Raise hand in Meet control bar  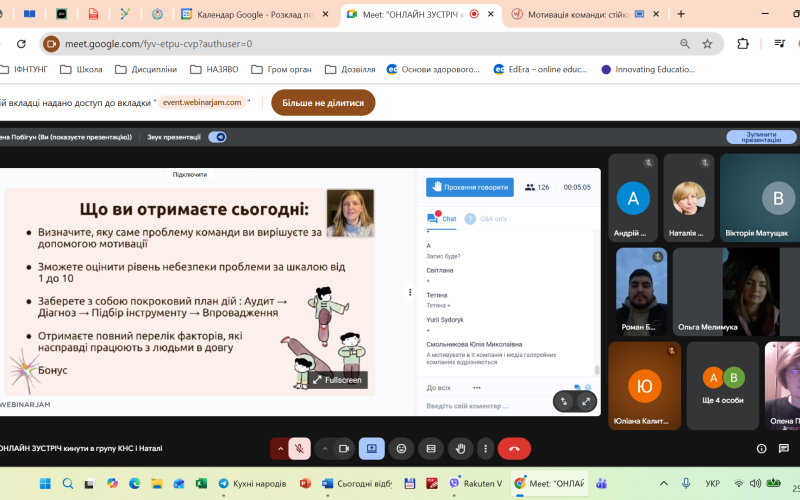pos(459,449)
